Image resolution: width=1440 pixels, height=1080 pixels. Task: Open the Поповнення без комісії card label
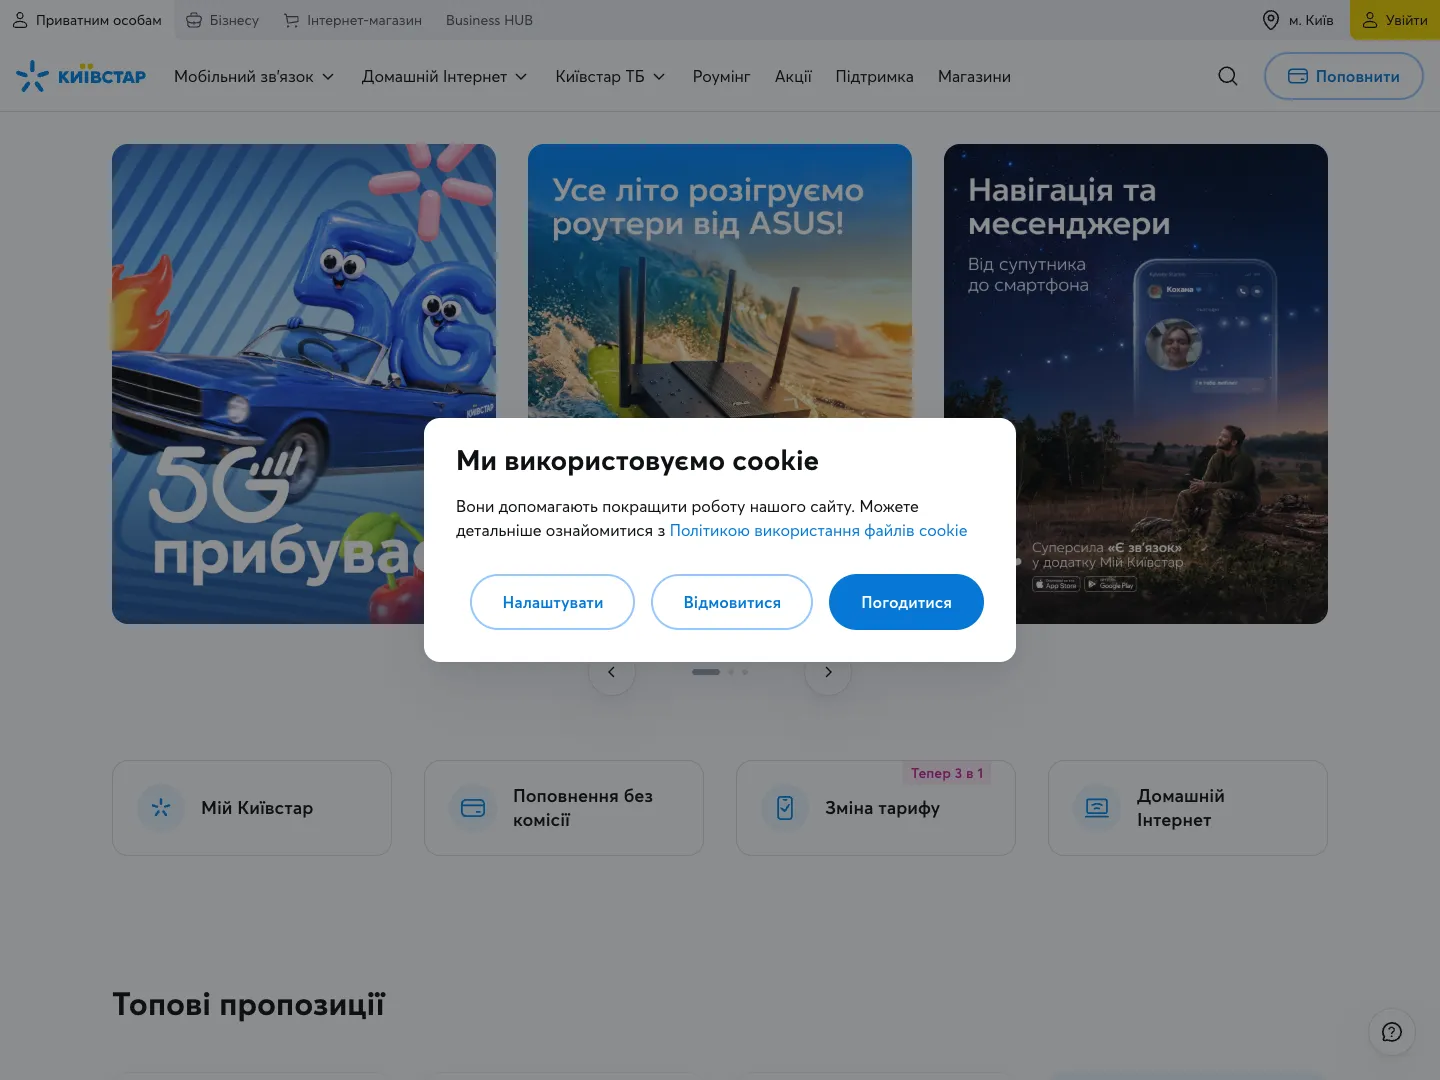583,808
